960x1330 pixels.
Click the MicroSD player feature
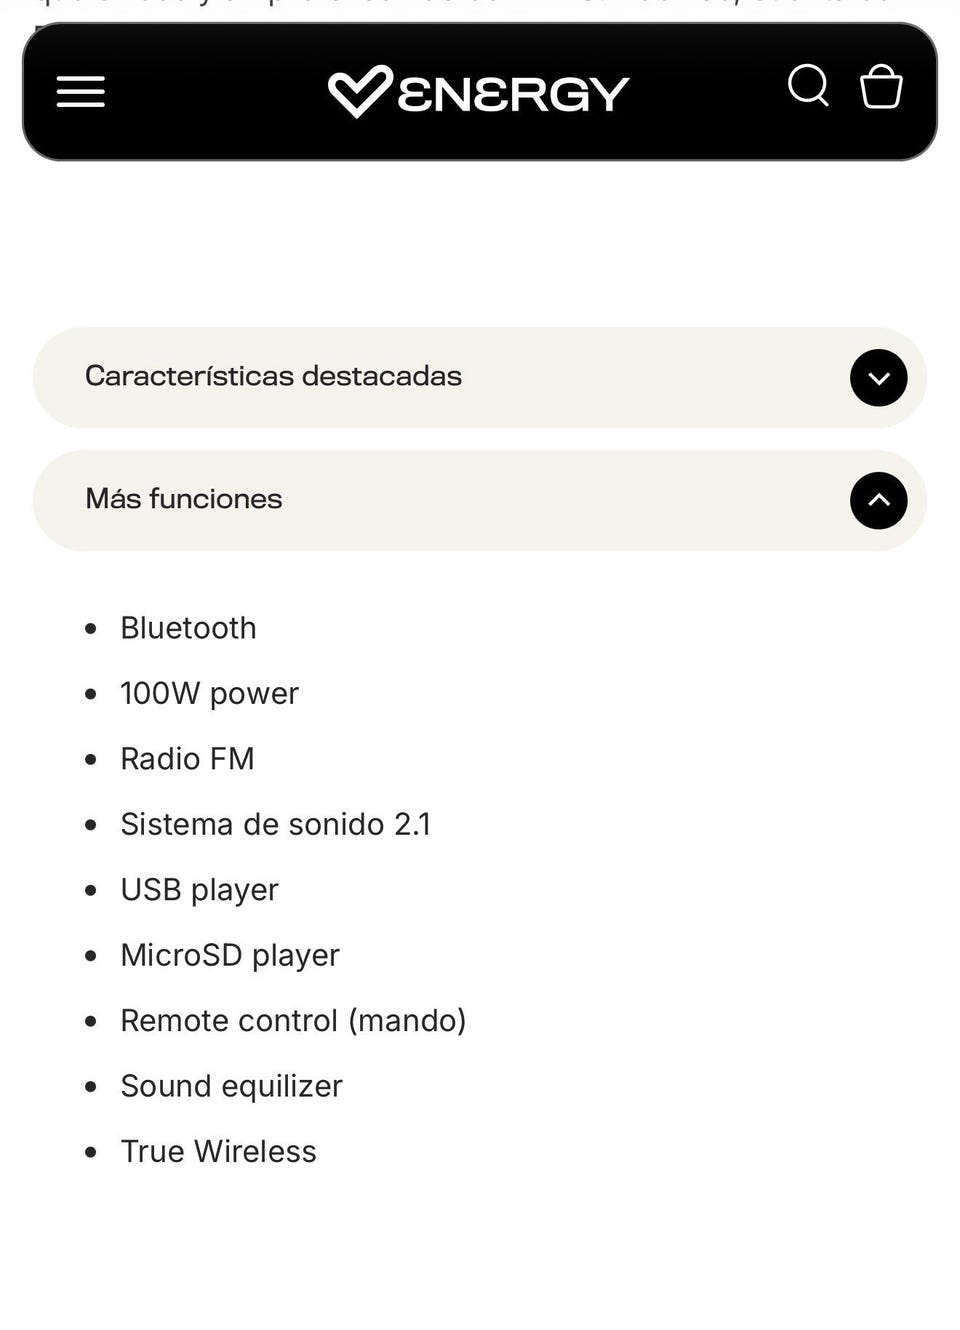pos(230,956)
